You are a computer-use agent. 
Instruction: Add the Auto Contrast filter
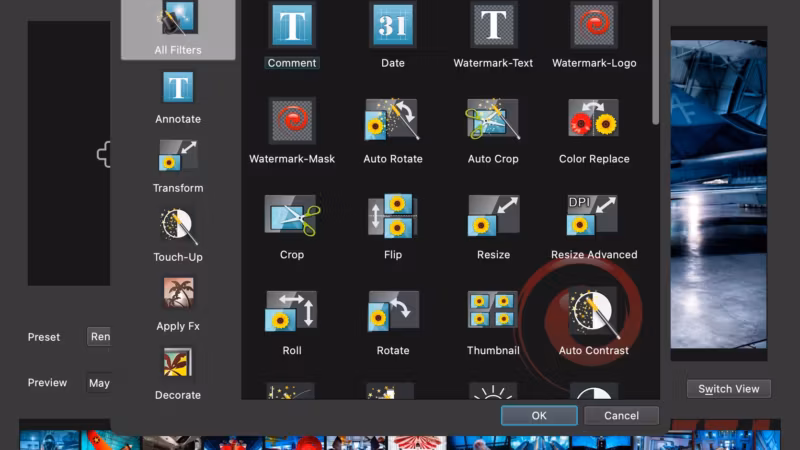coord(594,322)
